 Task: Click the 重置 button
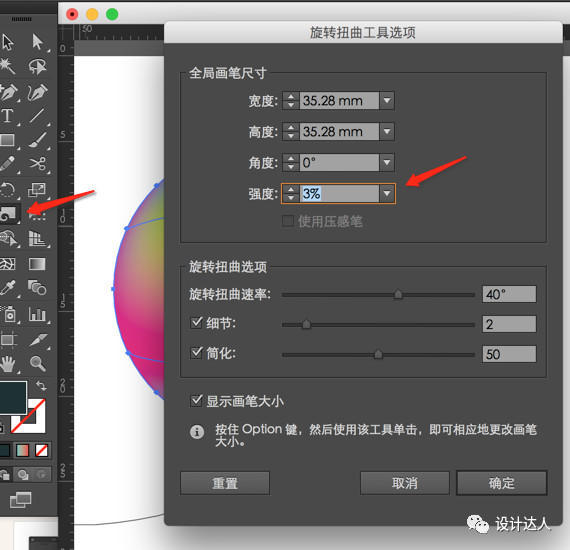click(225, 483)
